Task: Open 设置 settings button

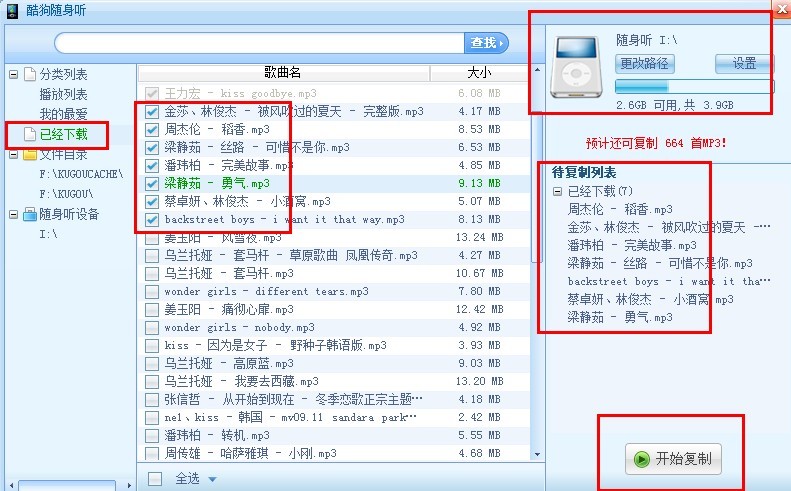Action: coord(744,64)
